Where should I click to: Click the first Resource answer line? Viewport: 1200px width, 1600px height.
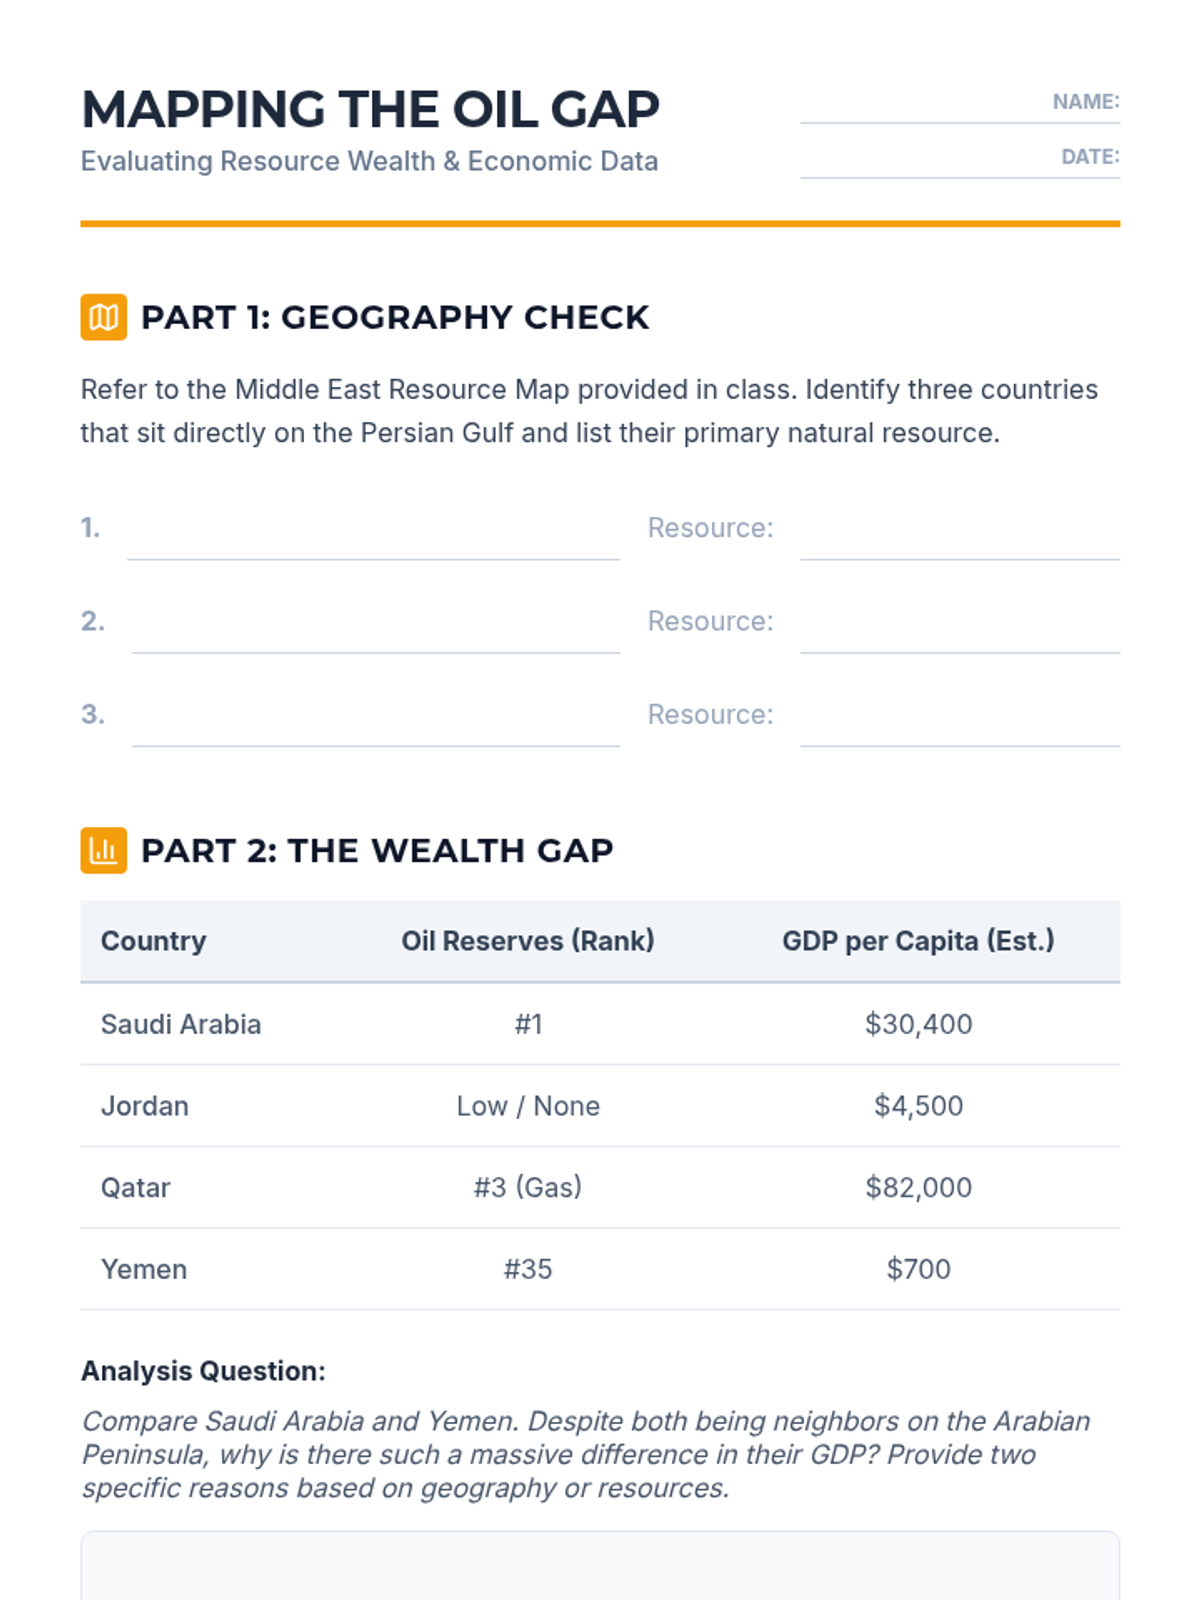(x=960, y=528)
